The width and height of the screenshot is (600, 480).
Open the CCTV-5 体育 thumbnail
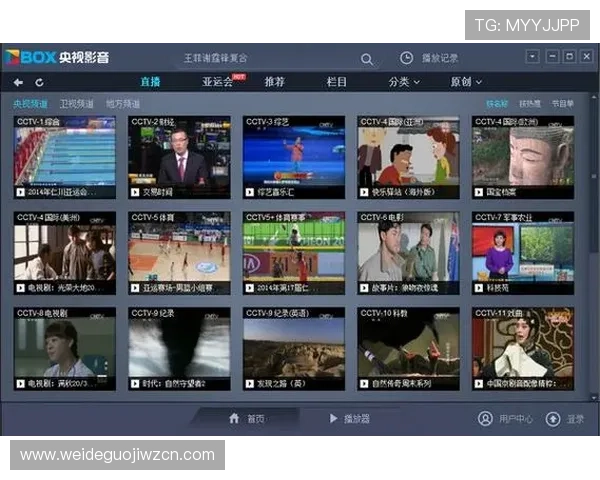(179, 253)
